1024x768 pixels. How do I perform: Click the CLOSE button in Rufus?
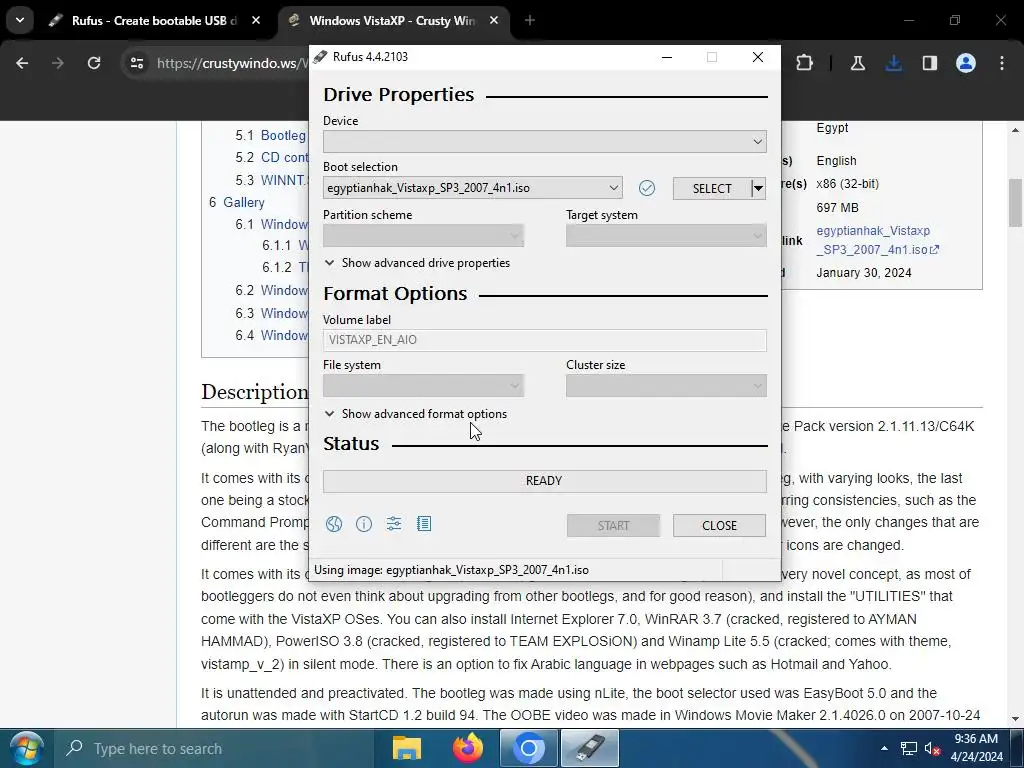719,526
